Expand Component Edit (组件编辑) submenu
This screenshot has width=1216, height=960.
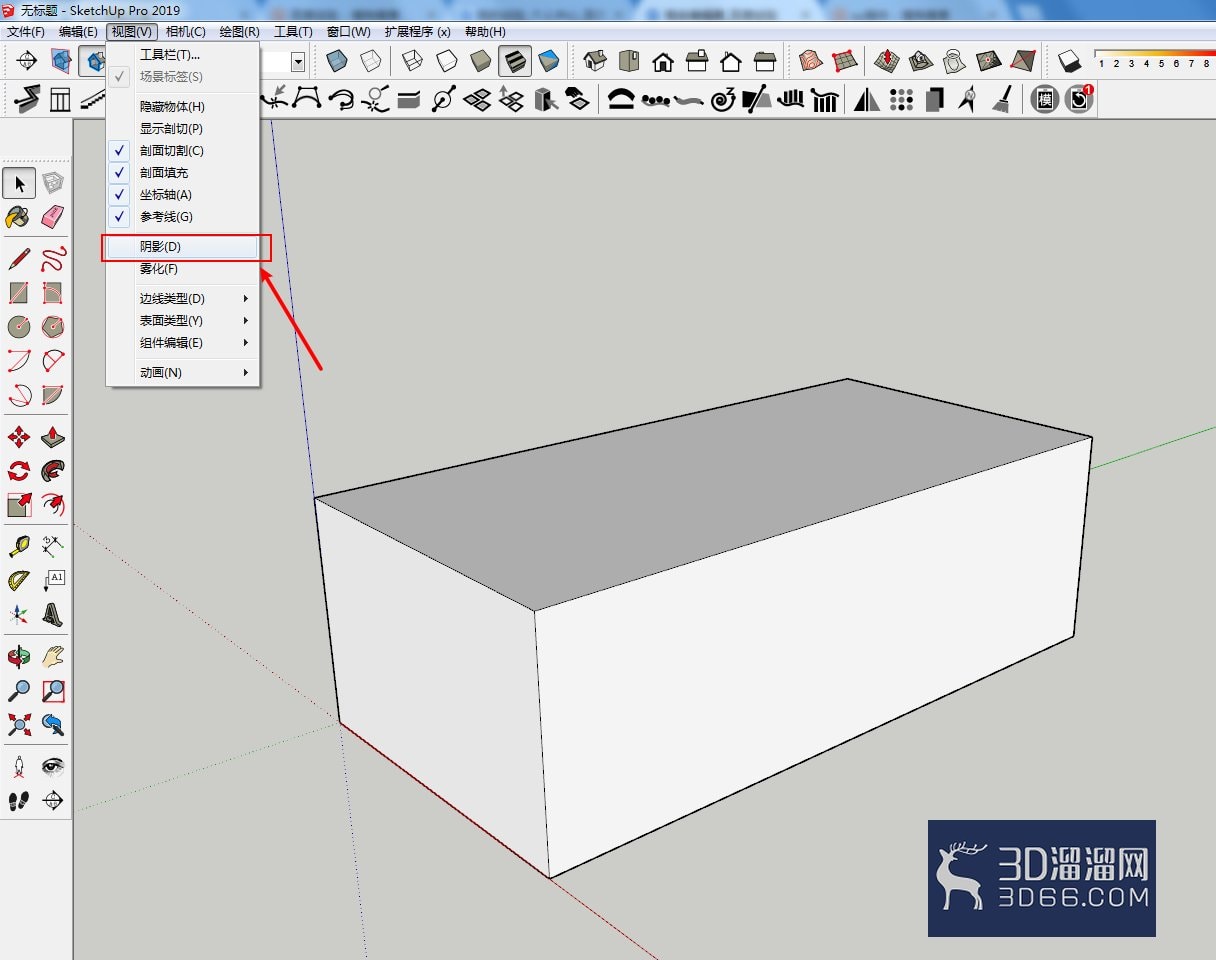(x=183, y=343)
